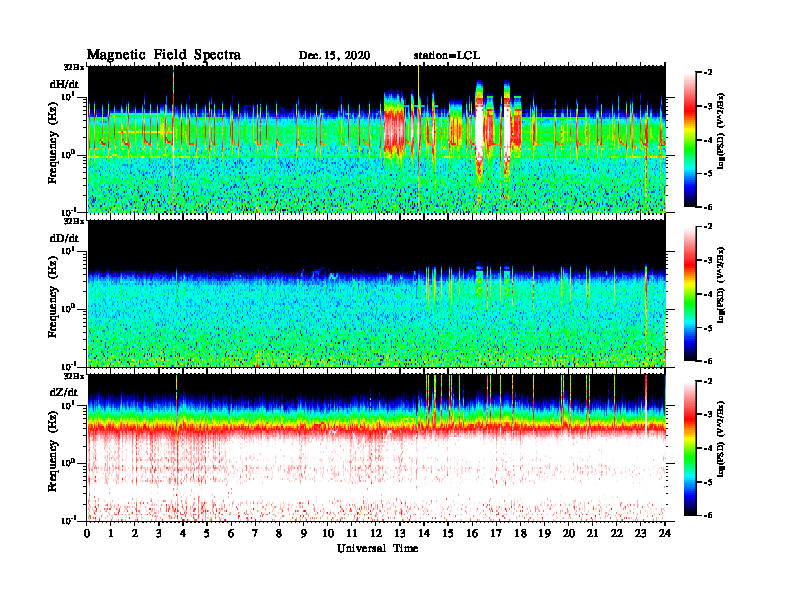Click the hour 13 tick label on the time axis
Viewport: 792px width, 612px height.
pos(400,534)
